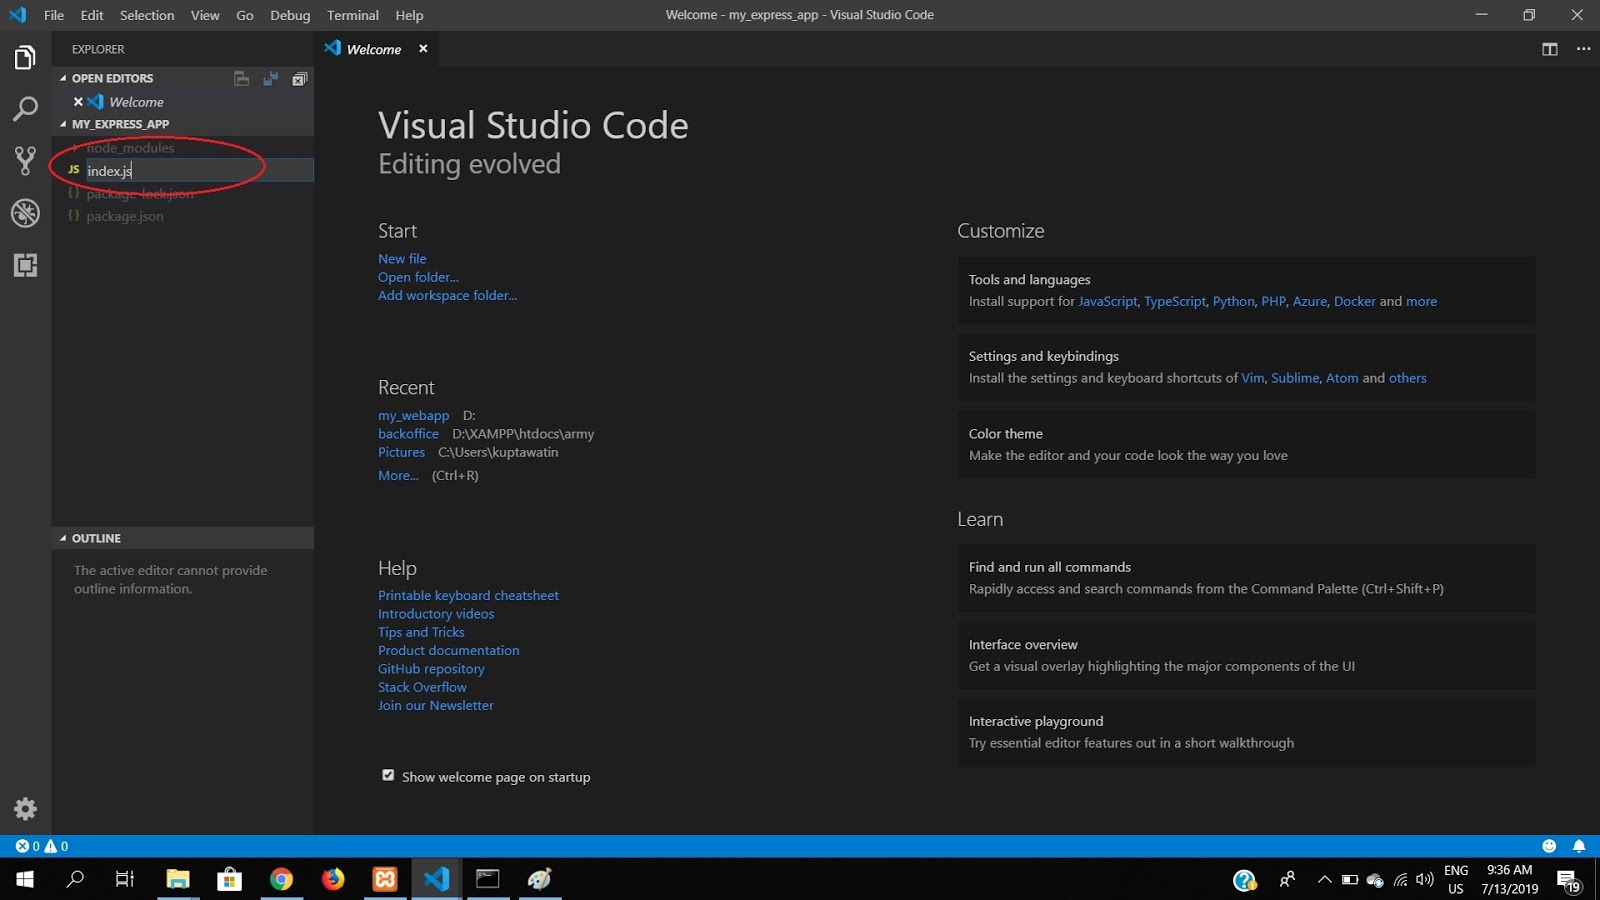Select the Welcome tab

(373, 48)
